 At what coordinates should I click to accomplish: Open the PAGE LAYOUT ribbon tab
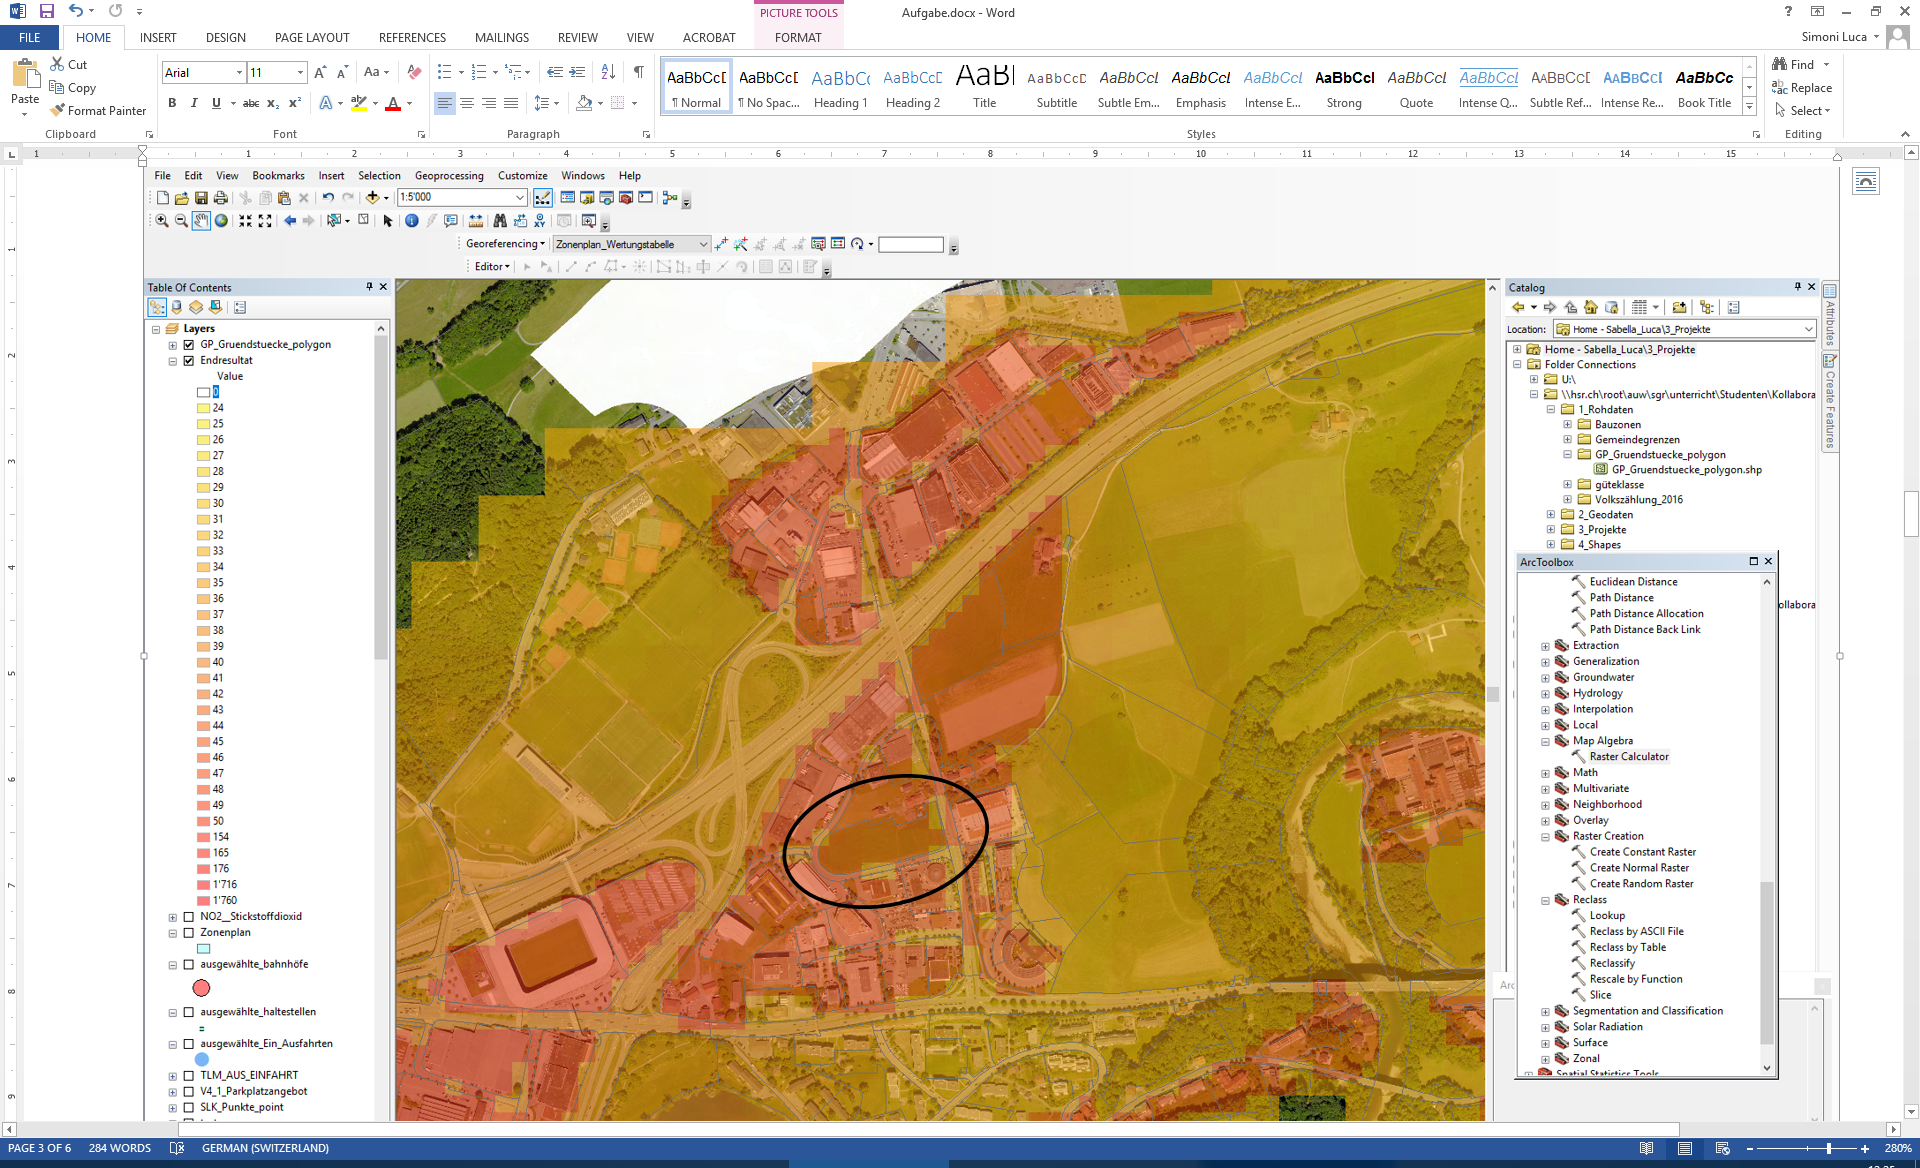tap(312, 38)
